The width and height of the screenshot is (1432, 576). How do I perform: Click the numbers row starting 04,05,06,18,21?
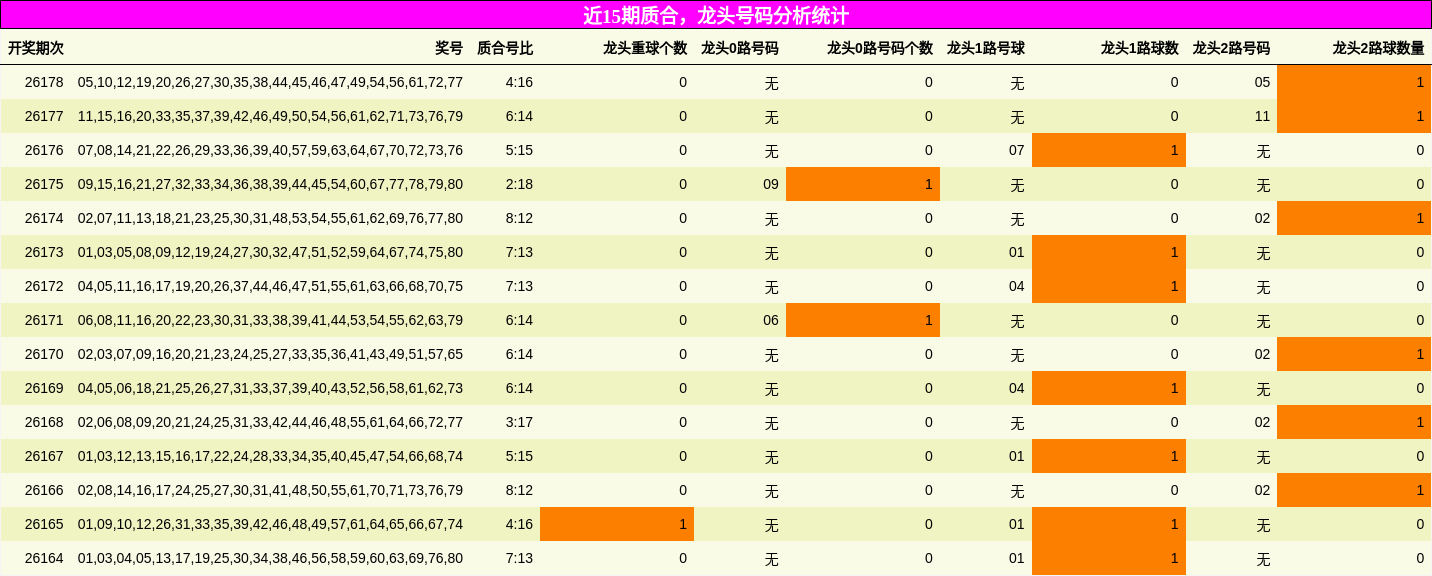(270, 388)
